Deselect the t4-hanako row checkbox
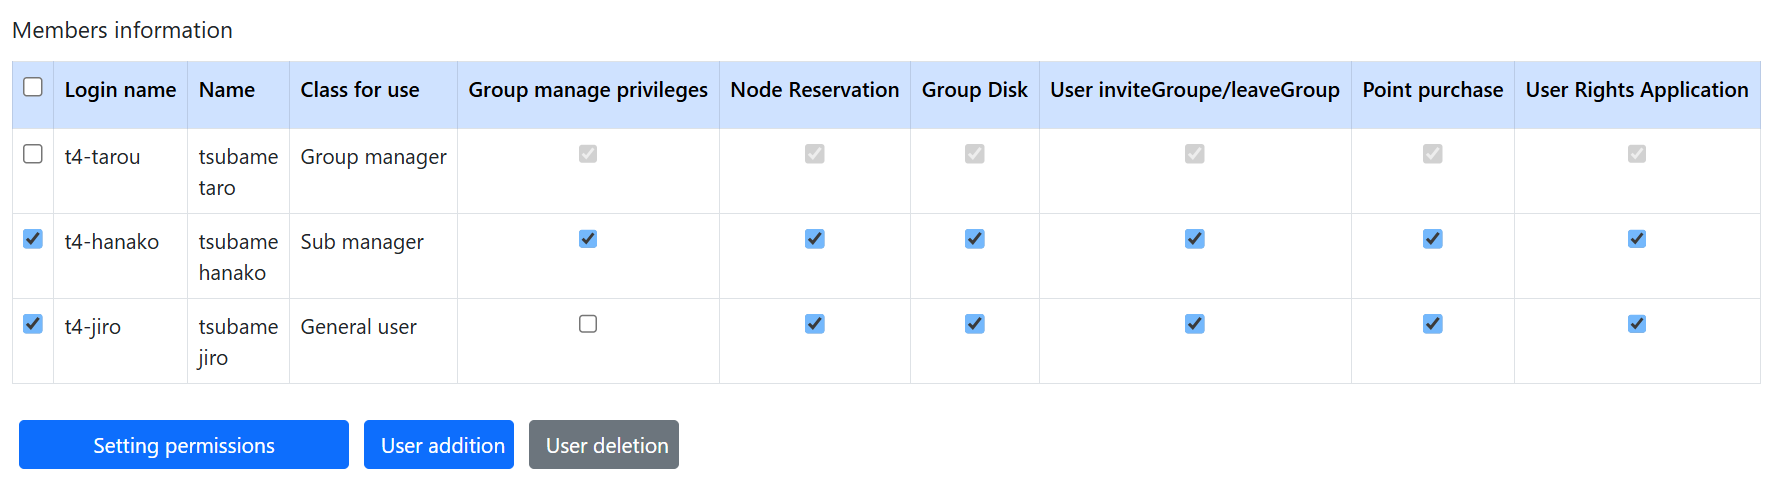The height and width of the screenshot is (480, 1786). [33, 239]
